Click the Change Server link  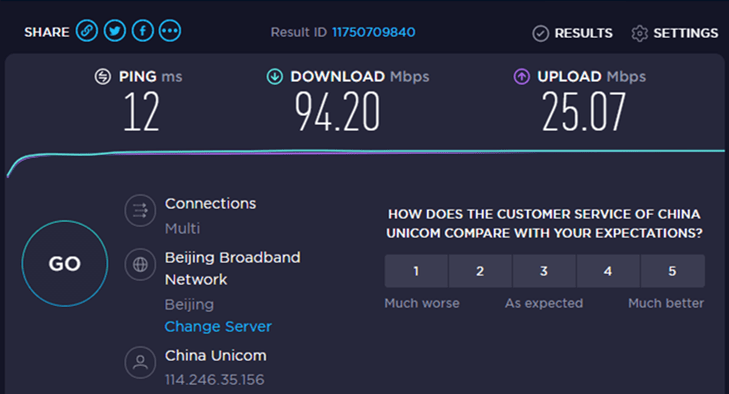coord(218,327)
